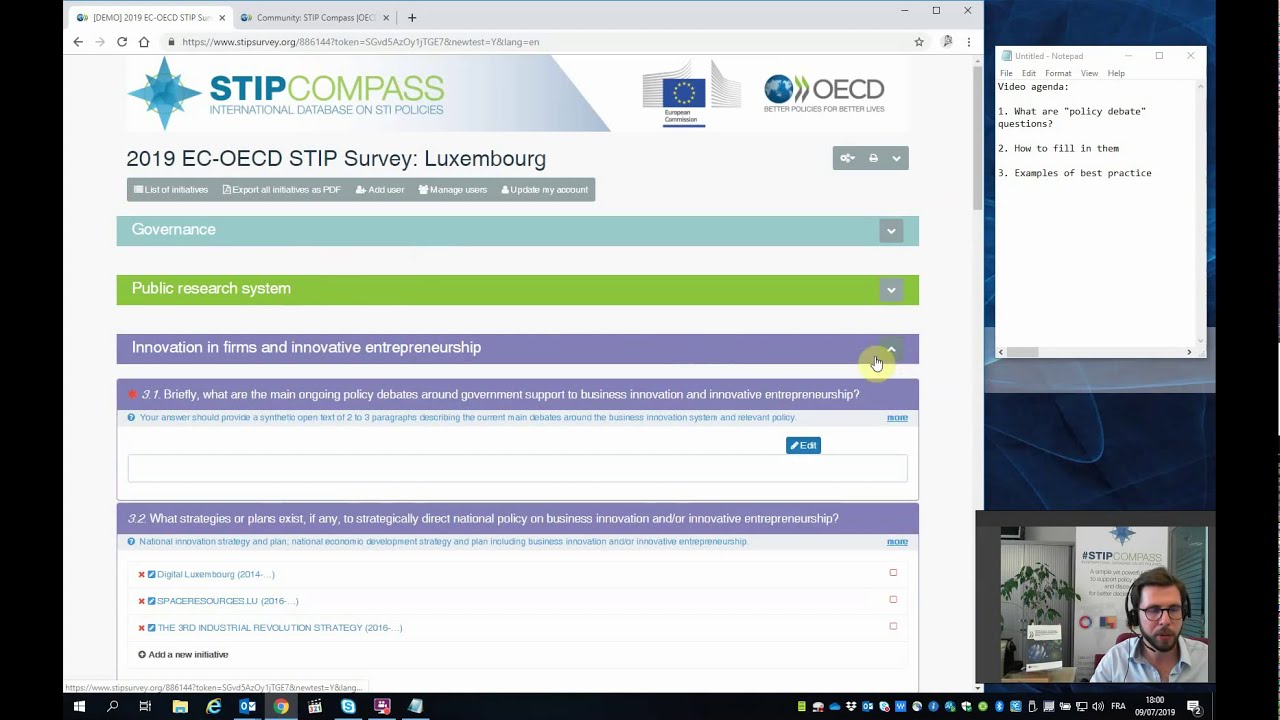This screenshot has width=1280, height=720.
Task: Click the Add user button
Action: (x=380, y=190)
